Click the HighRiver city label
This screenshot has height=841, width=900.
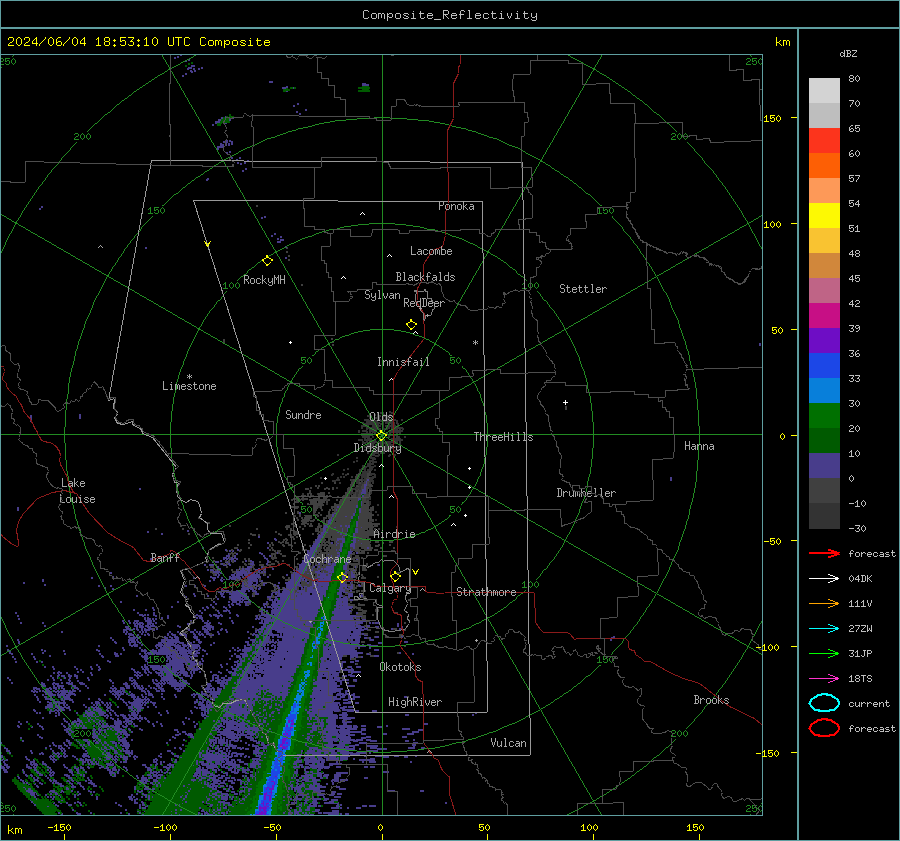415,702
